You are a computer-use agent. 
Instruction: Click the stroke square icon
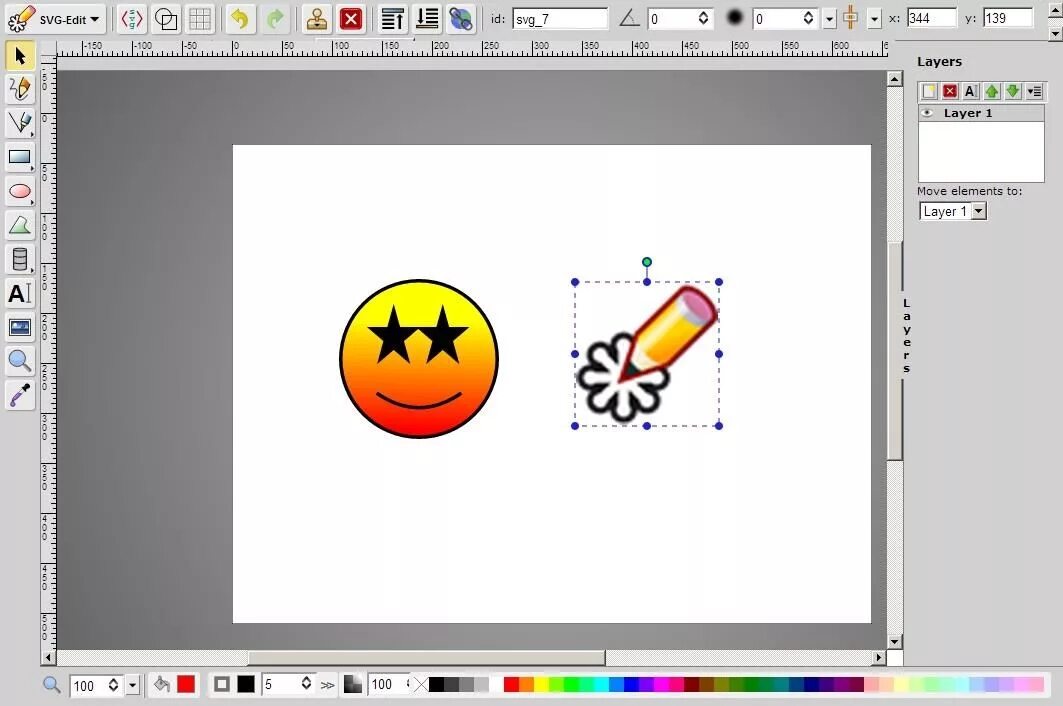(x=222, y=684)
